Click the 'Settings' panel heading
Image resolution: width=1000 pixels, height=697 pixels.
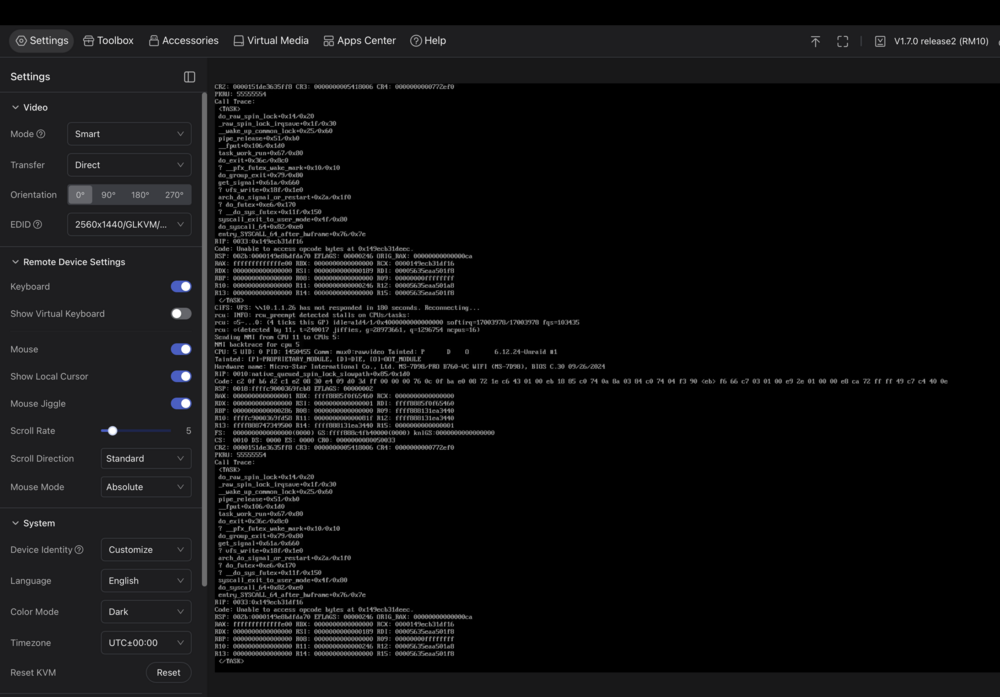click(30, 77)
